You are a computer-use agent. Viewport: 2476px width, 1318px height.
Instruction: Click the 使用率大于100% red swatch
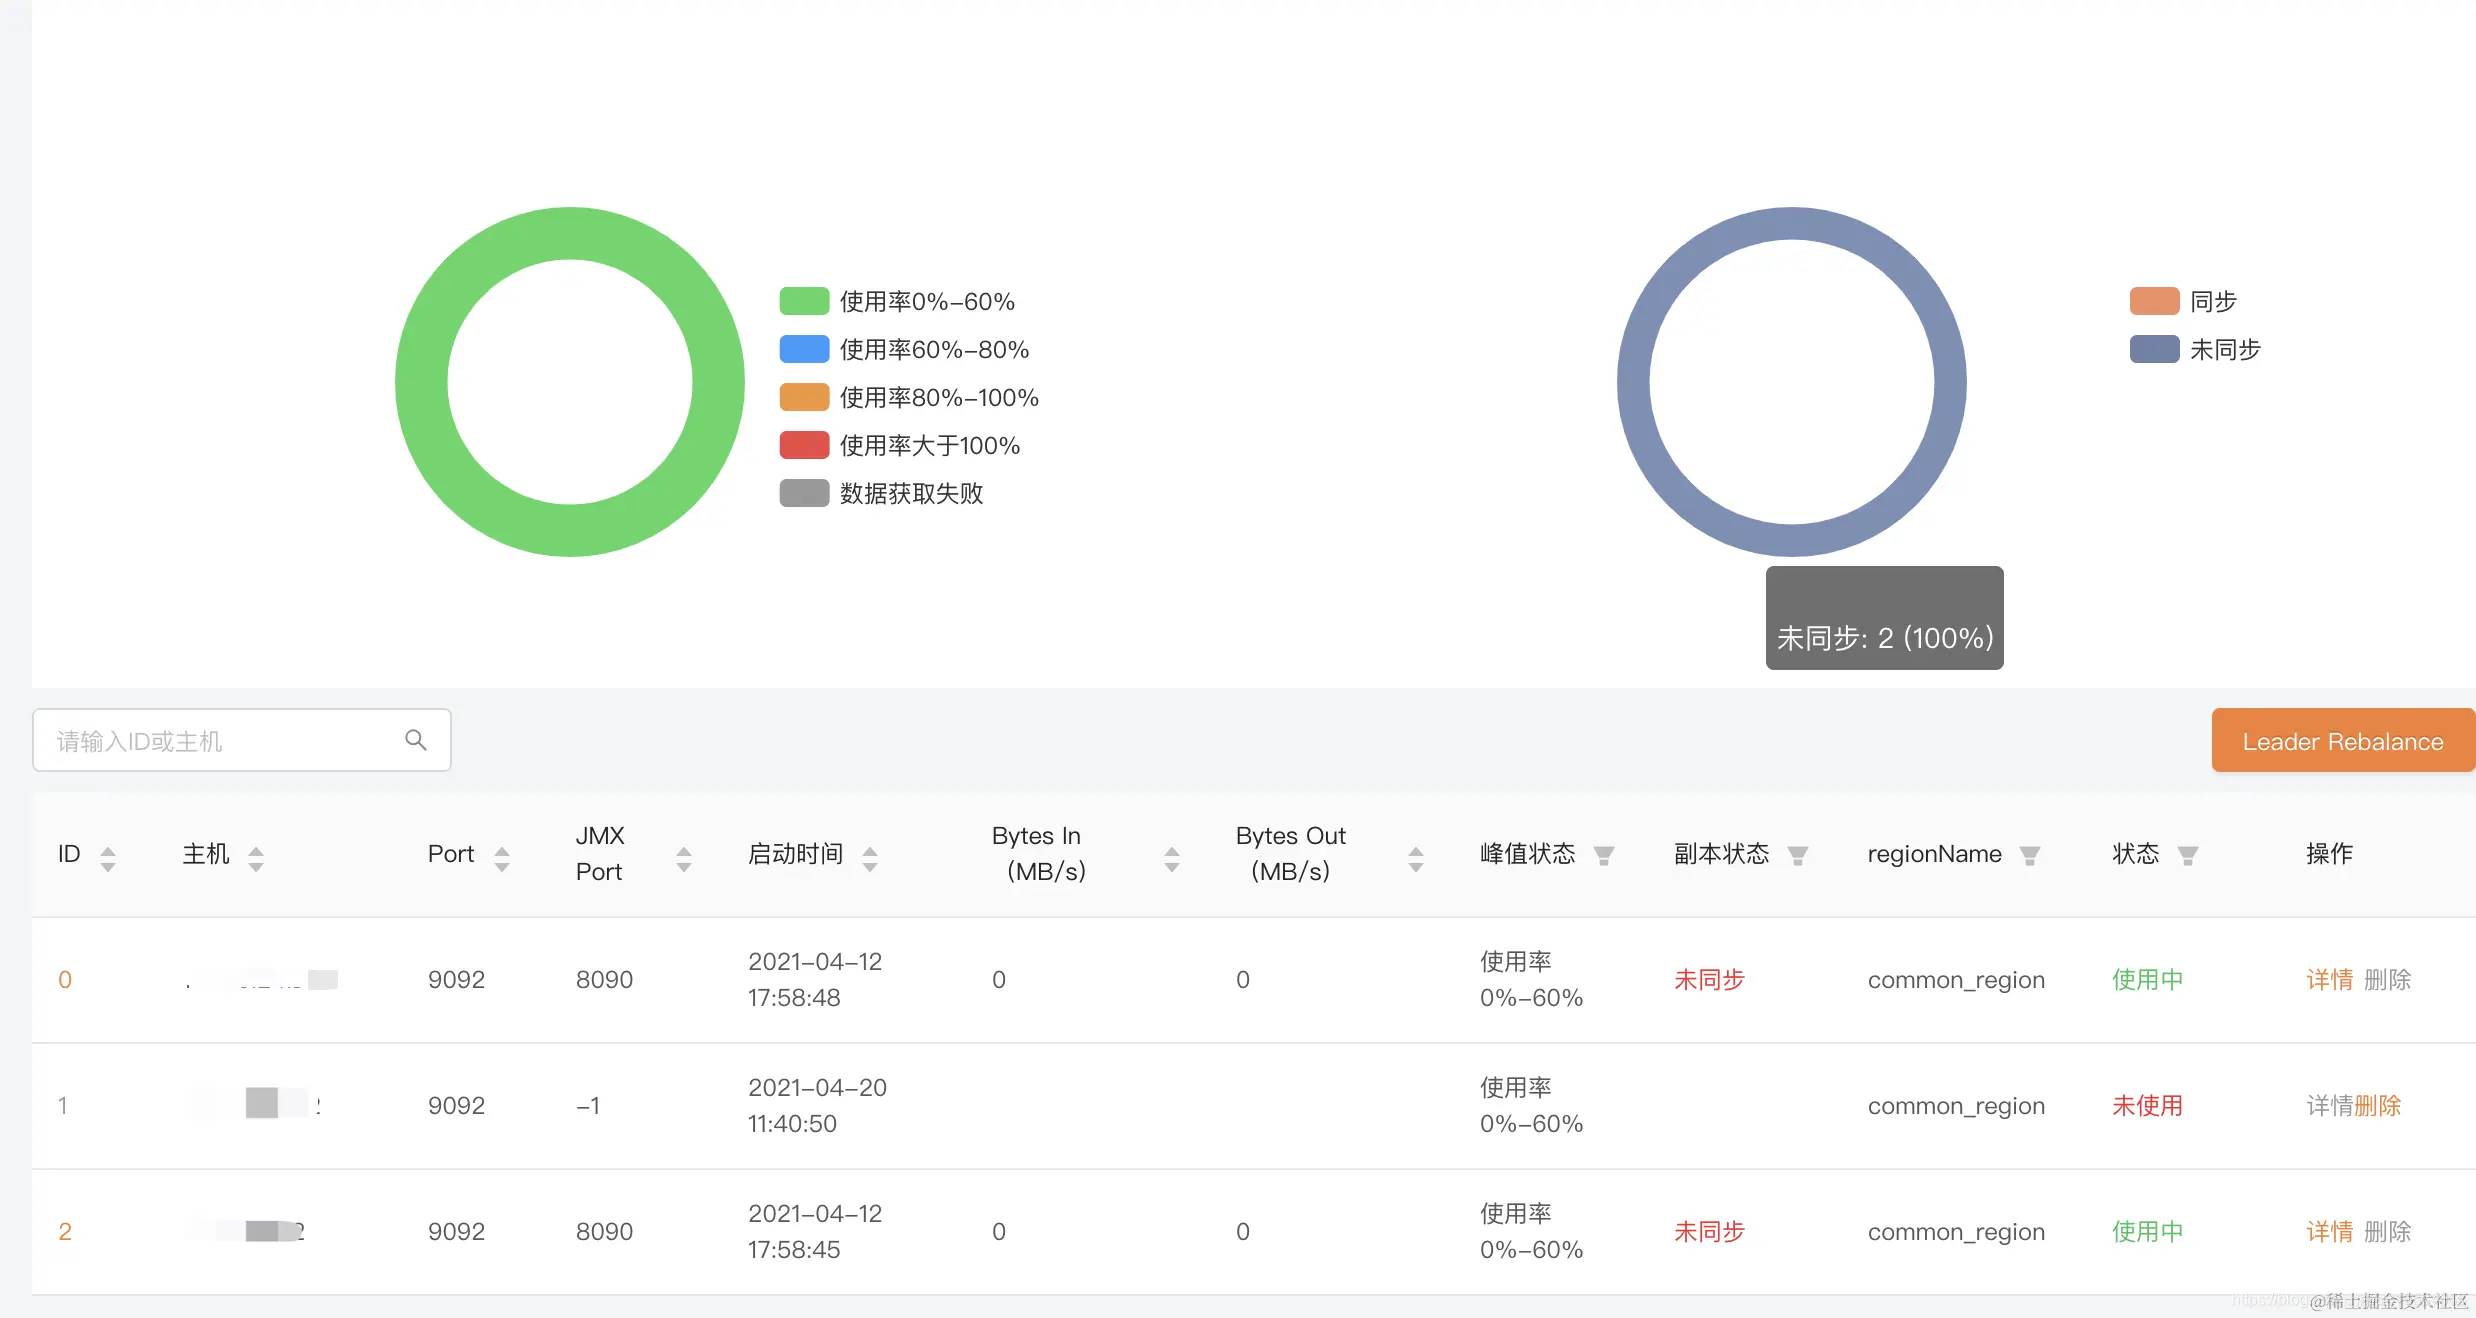(x=804, y=445)
